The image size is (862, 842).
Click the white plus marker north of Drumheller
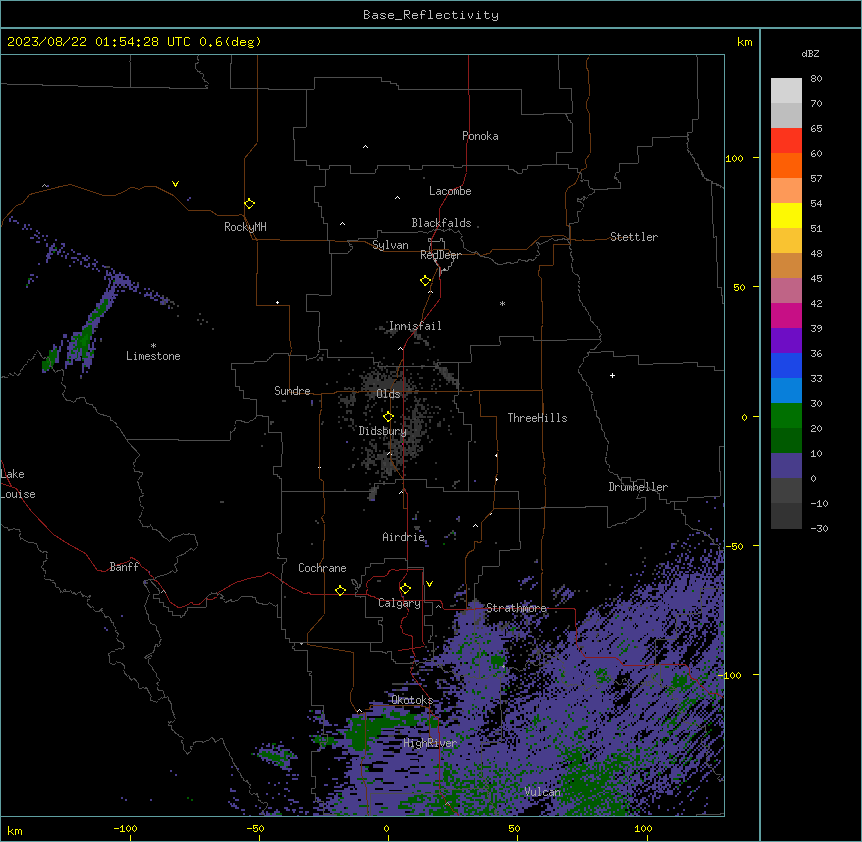pyautogui.click(x=612, y=375)
